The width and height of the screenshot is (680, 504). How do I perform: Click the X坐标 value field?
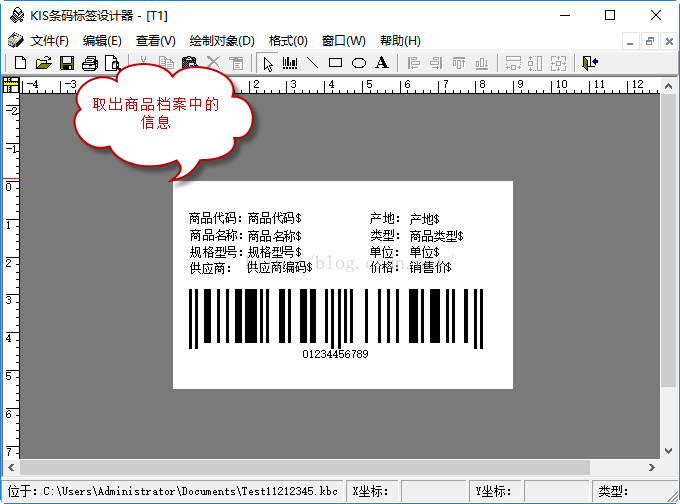pyautogui.click(x=433, y=491)
